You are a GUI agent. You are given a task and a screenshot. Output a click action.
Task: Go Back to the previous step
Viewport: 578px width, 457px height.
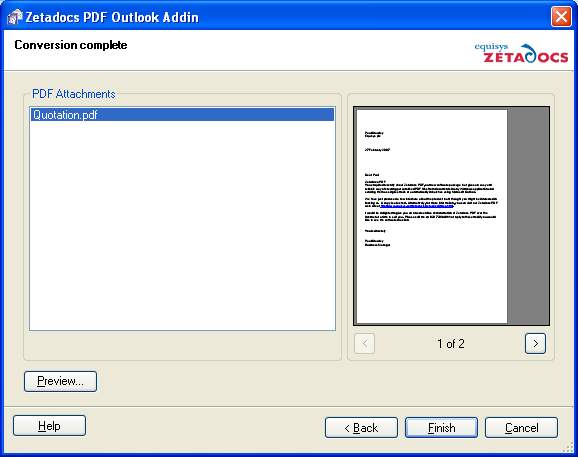[x=361, y=428]
